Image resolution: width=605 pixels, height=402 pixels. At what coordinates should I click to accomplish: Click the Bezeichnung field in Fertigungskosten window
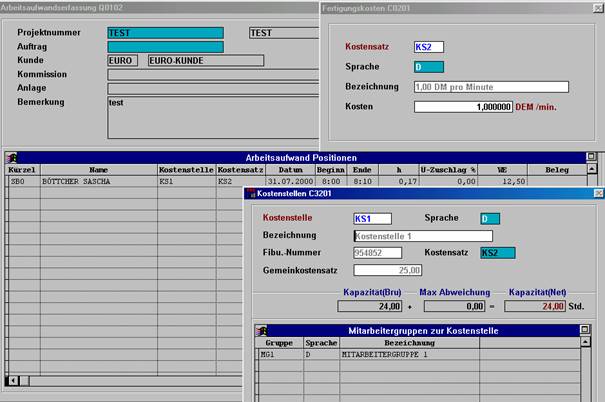click(x=491, y=87)
